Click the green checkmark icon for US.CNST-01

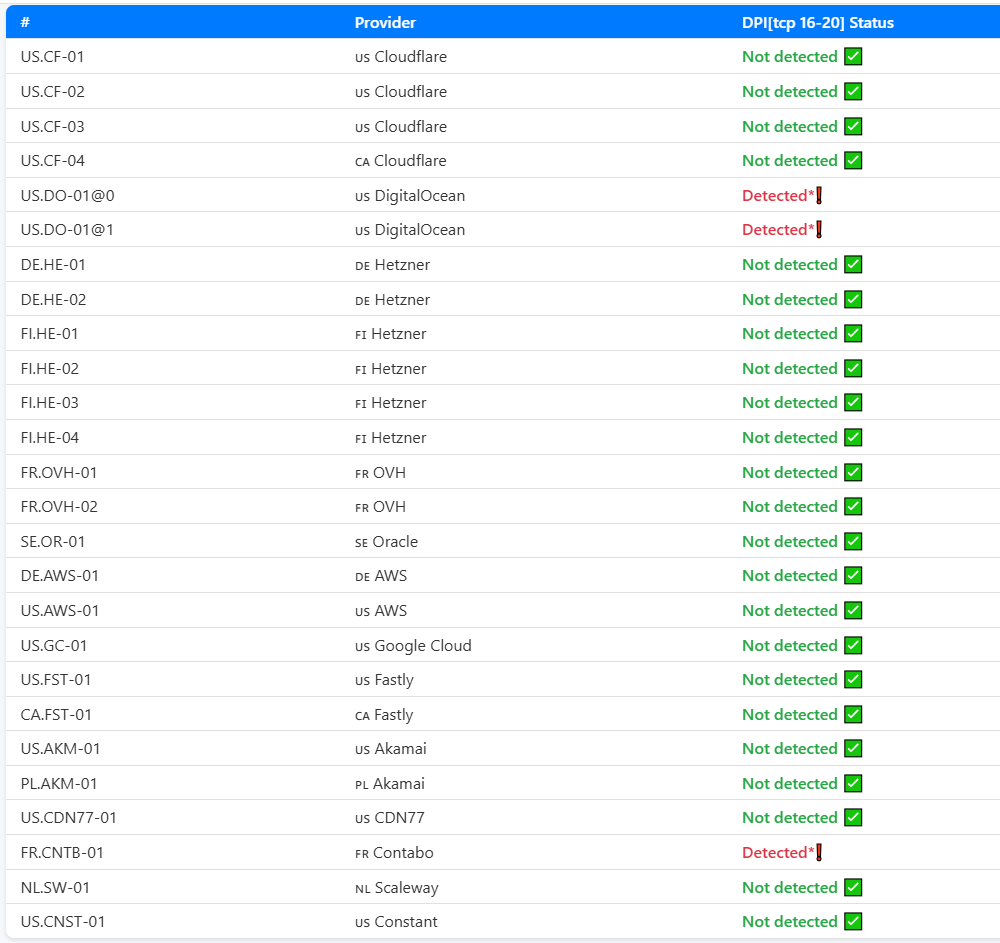(853, 921)
